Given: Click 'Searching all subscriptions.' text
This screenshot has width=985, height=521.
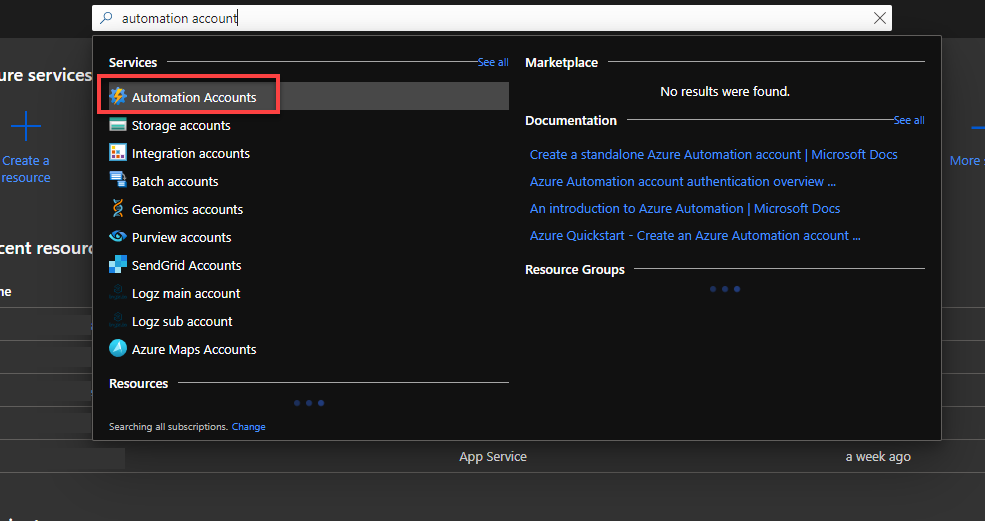Looking at the screenshot, I should coord(168,426).
